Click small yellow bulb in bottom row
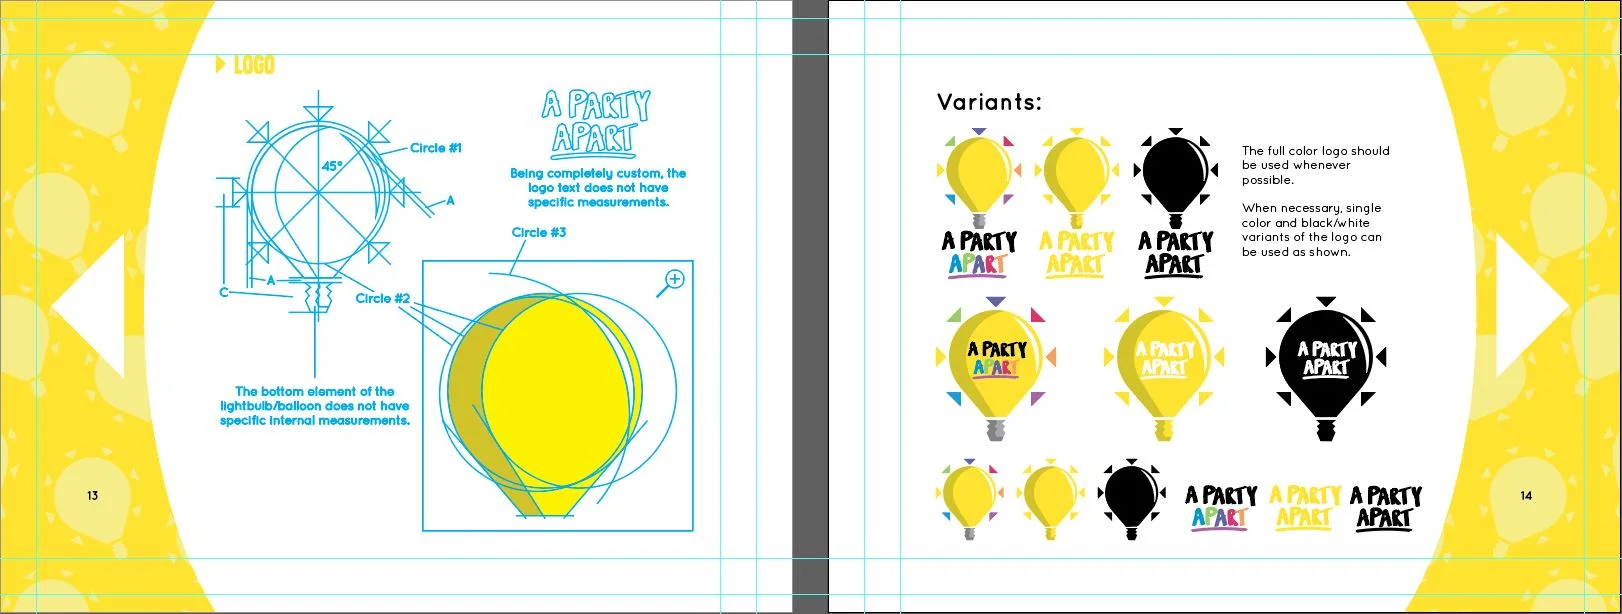Image resolution: width=1622 pixels, height=614 pixels. coord(1050,498)
